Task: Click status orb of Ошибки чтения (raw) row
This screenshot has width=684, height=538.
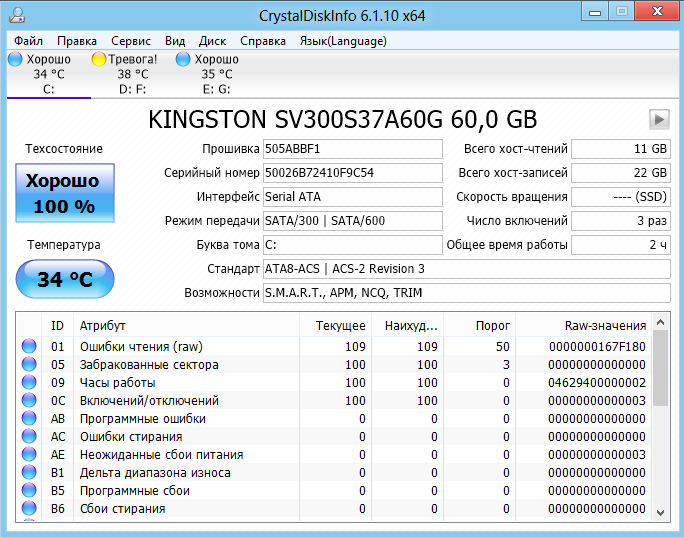Action: click(29, 346)
